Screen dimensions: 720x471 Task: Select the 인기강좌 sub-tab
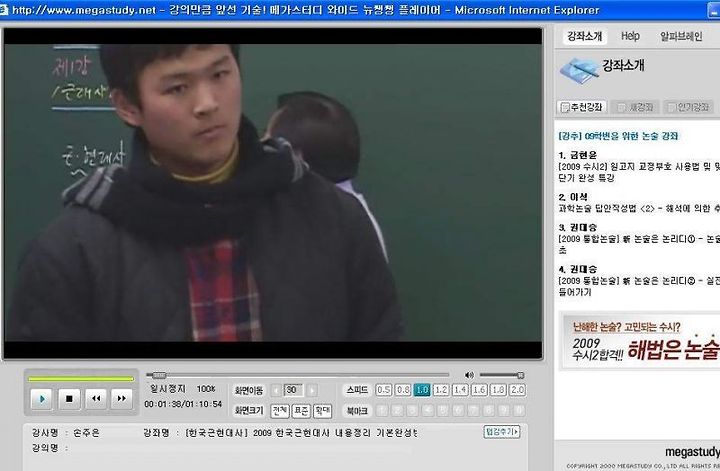coord(688,107)
